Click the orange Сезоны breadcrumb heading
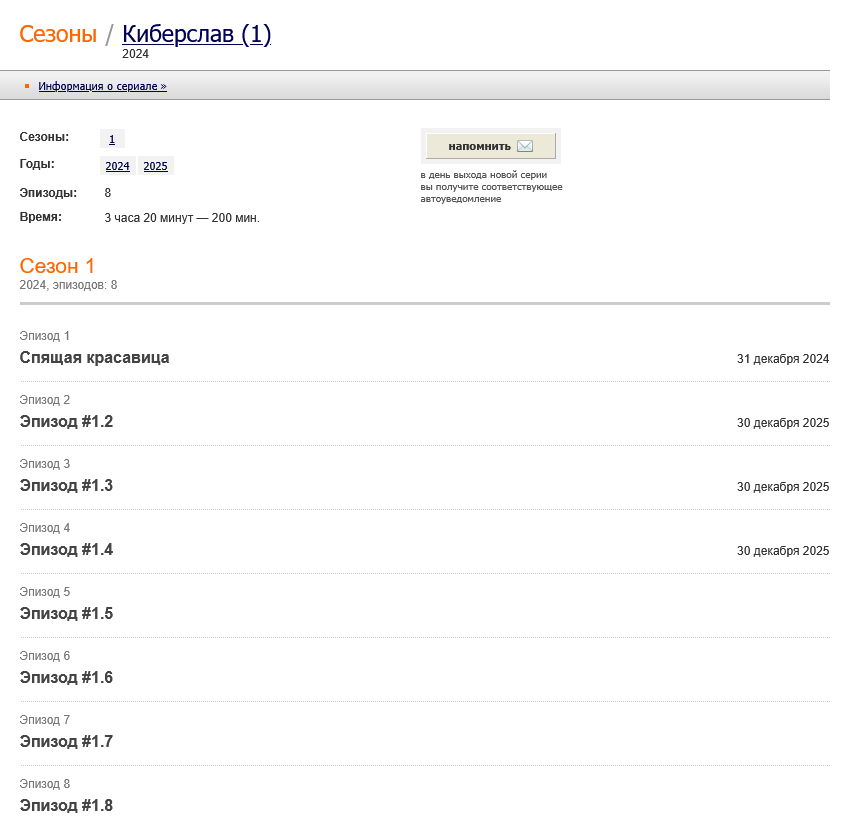Image resolution: width=850 pixels, height=828 pixels. [x=58, y=34]
